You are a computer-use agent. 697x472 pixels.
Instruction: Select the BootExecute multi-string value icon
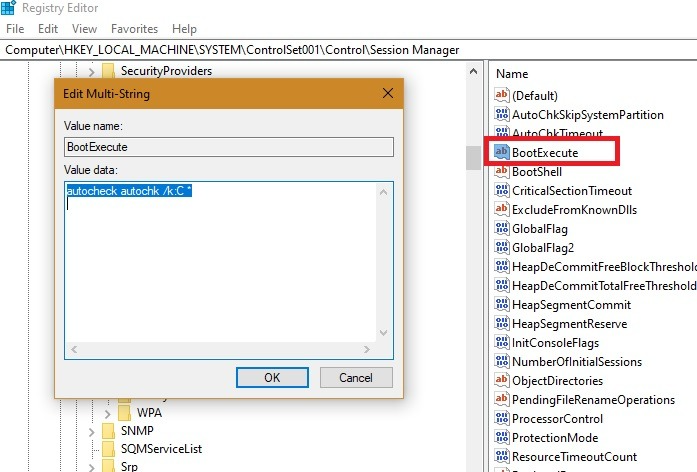pyautogui.click(x=501, y=152)
